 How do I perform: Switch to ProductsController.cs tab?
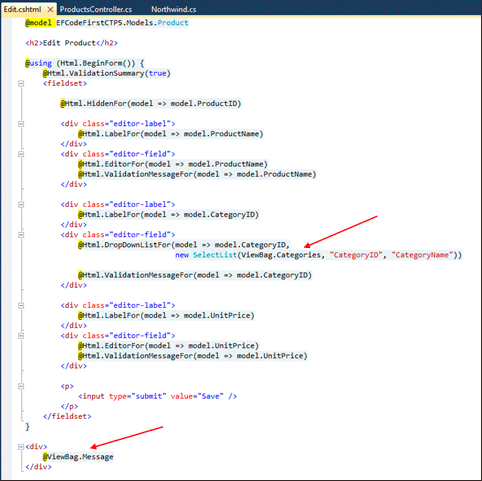(96, 9)
